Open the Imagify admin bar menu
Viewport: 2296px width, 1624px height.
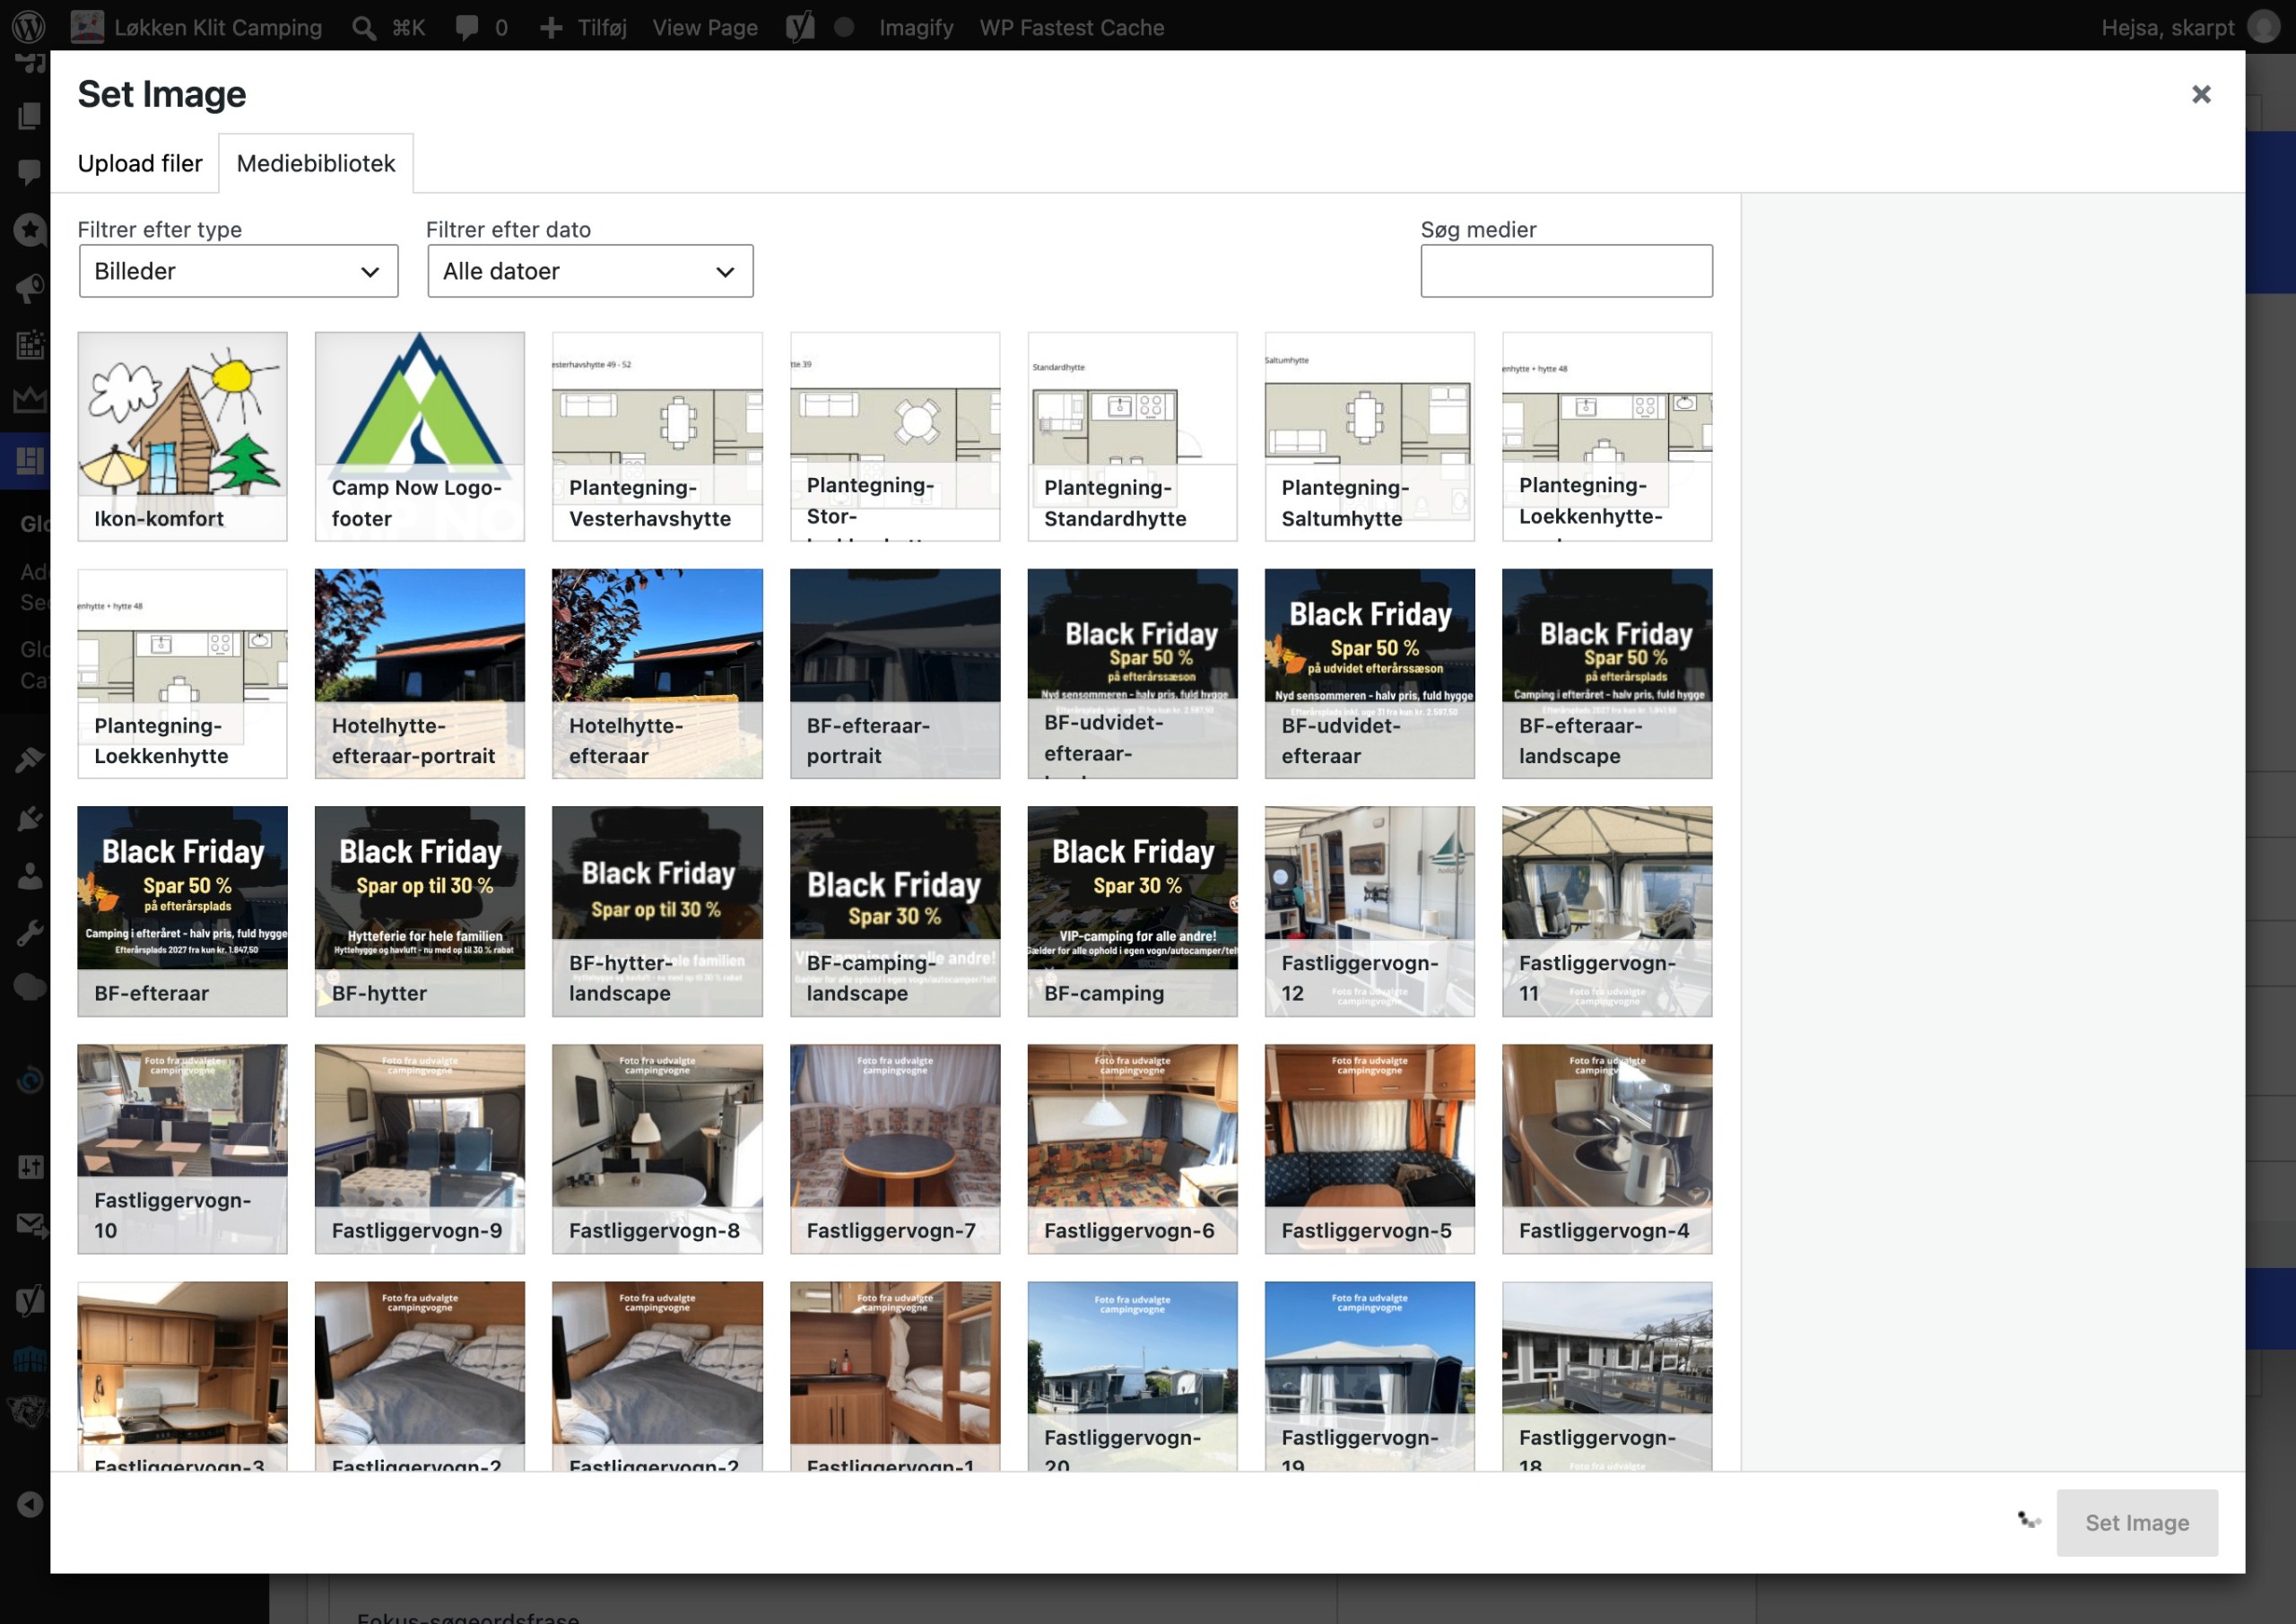click(915, 27)
